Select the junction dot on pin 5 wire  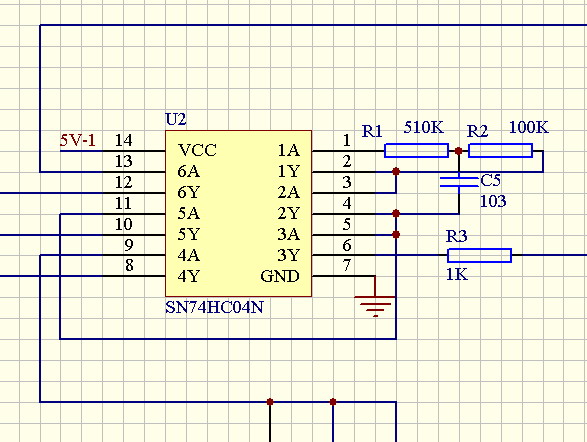click(x=396, y=235)
